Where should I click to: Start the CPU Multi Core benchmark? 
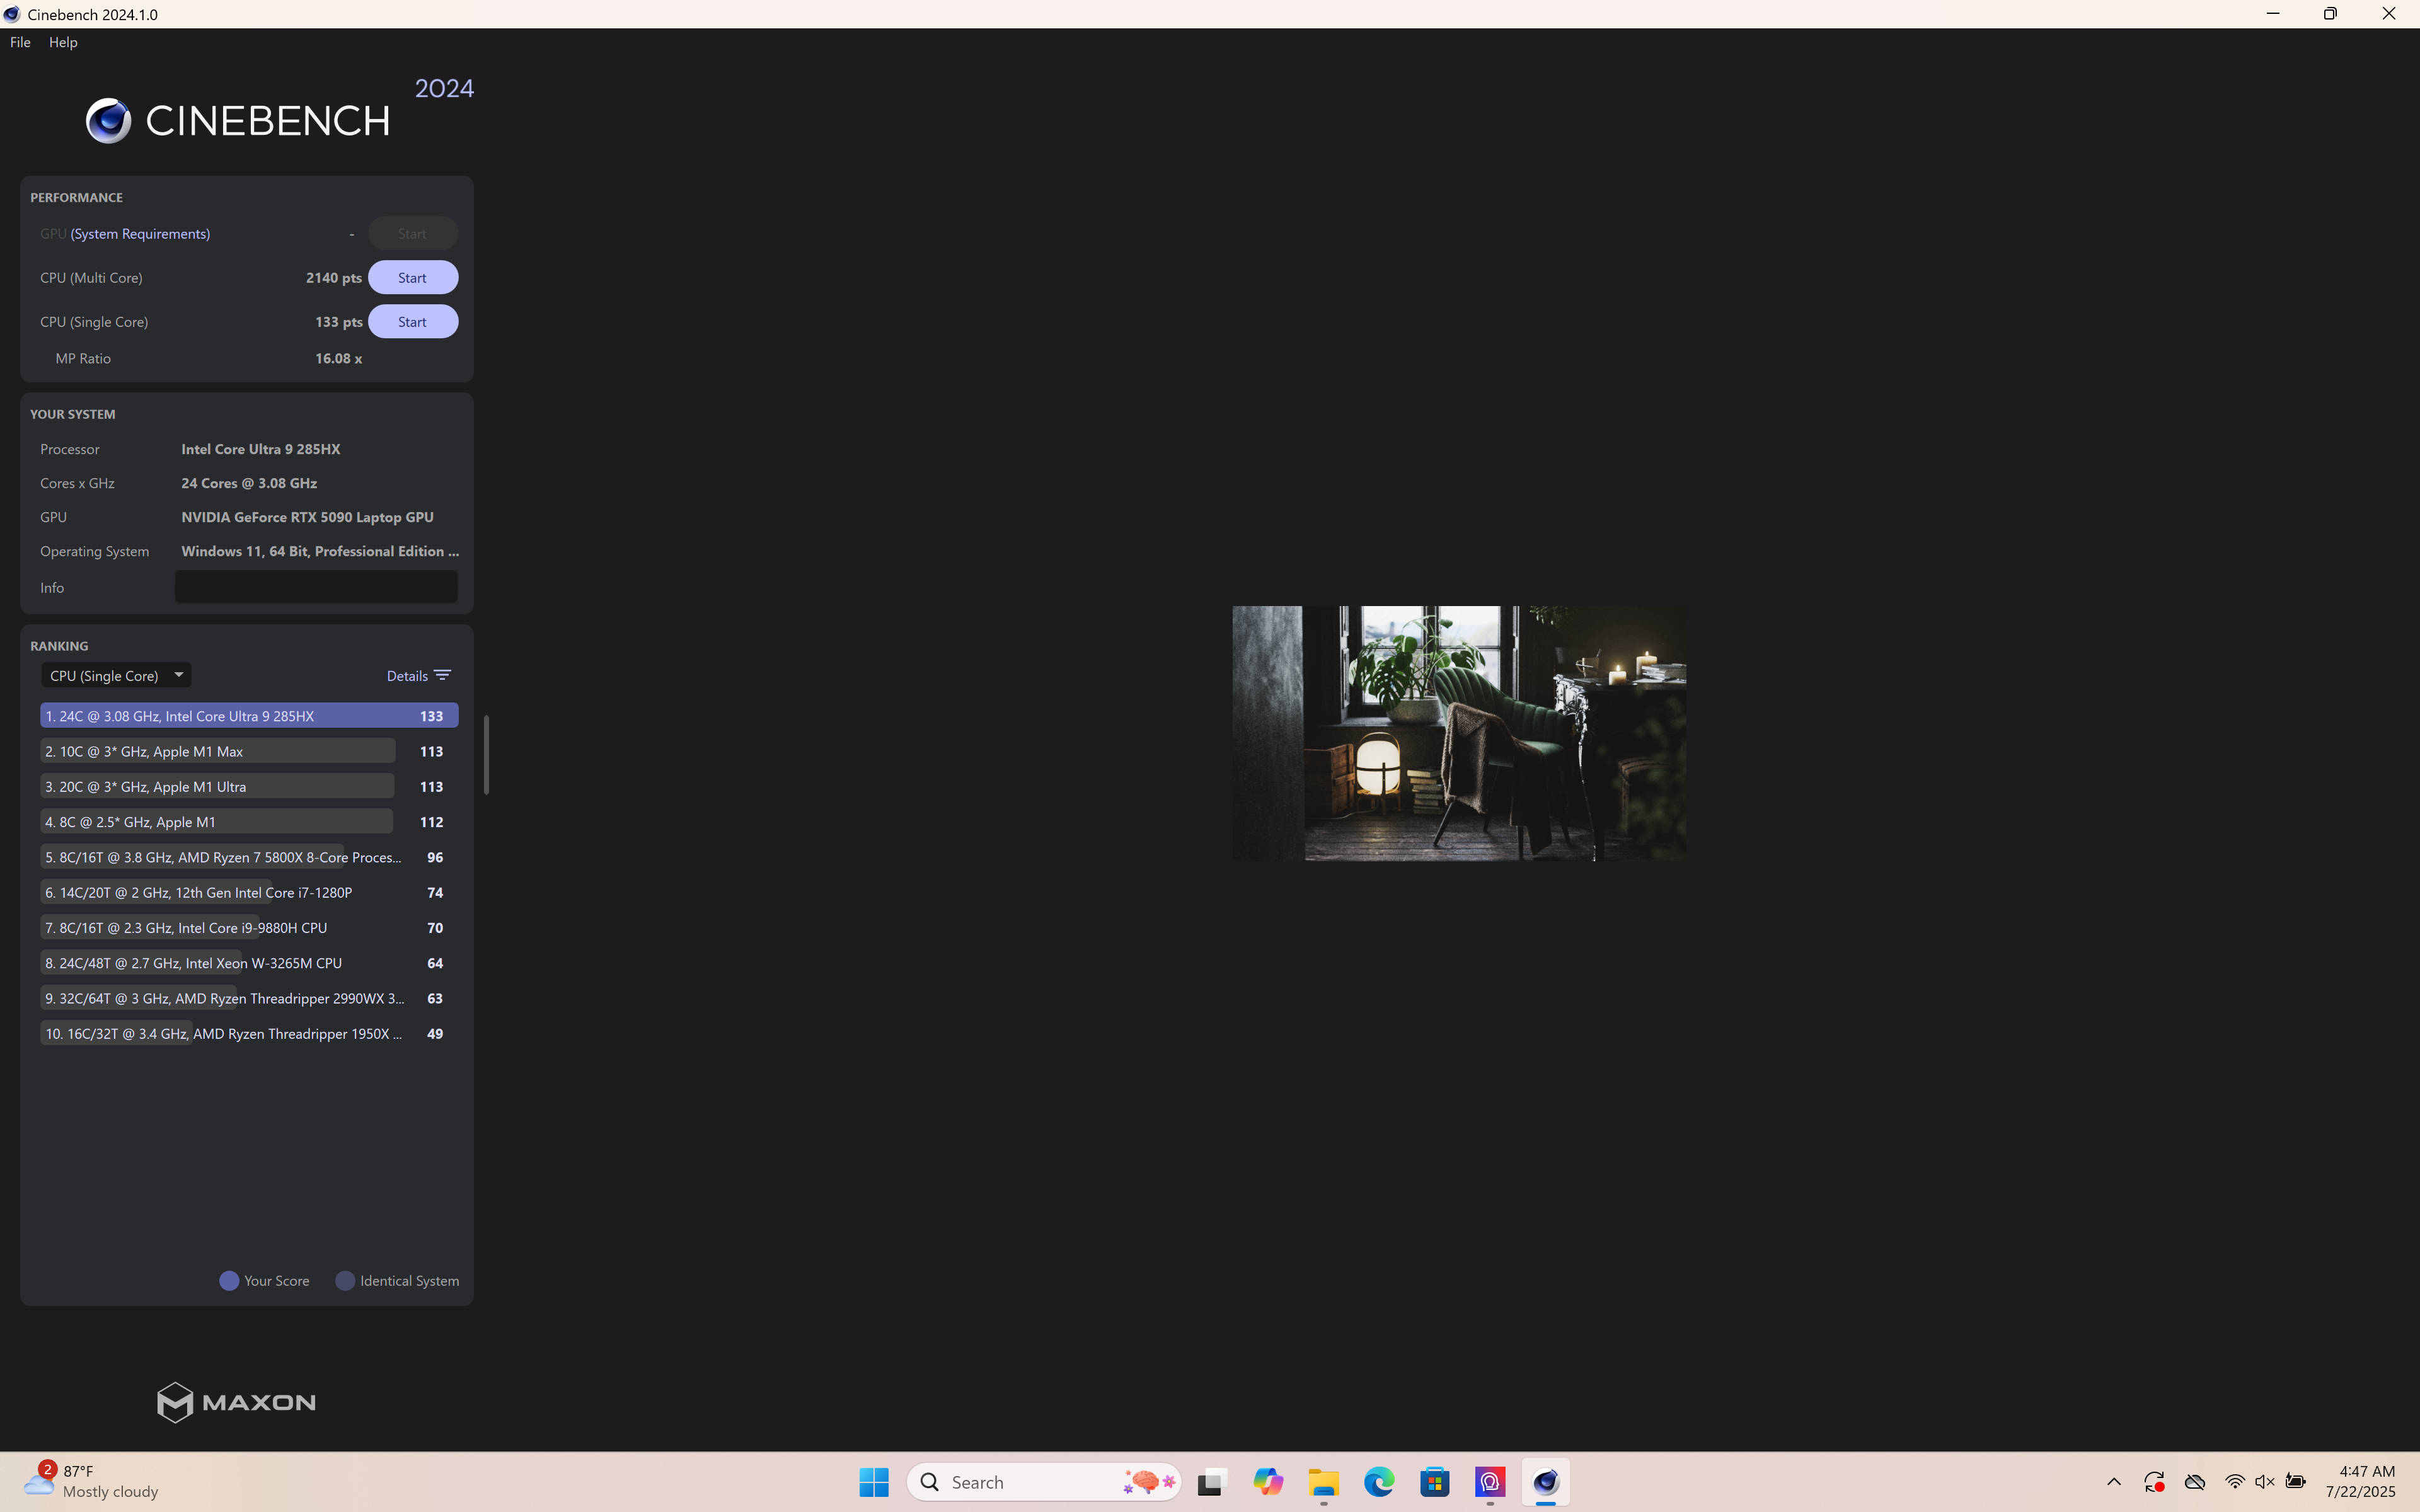413,278
